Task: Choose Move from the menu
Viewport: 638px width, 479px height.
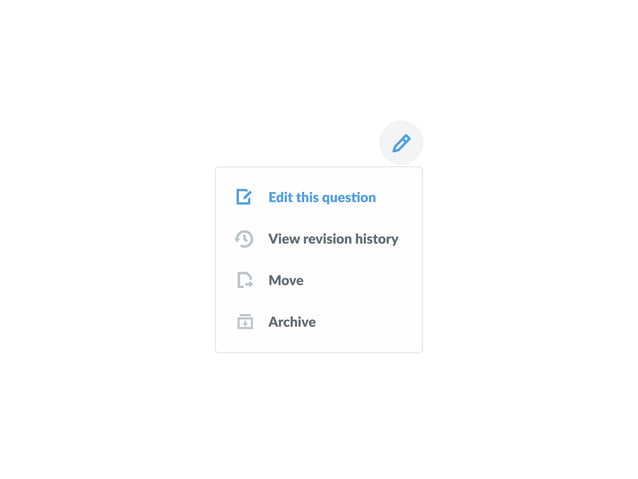Action: (x=319, y=280)
